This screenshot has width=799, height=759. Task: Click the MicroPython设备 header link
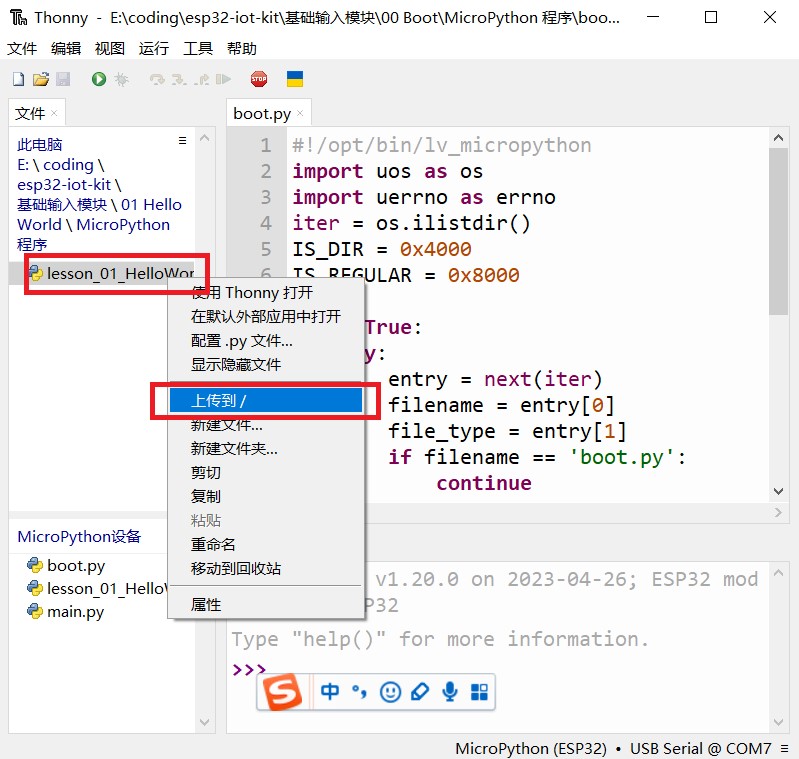tap(79, 537)
